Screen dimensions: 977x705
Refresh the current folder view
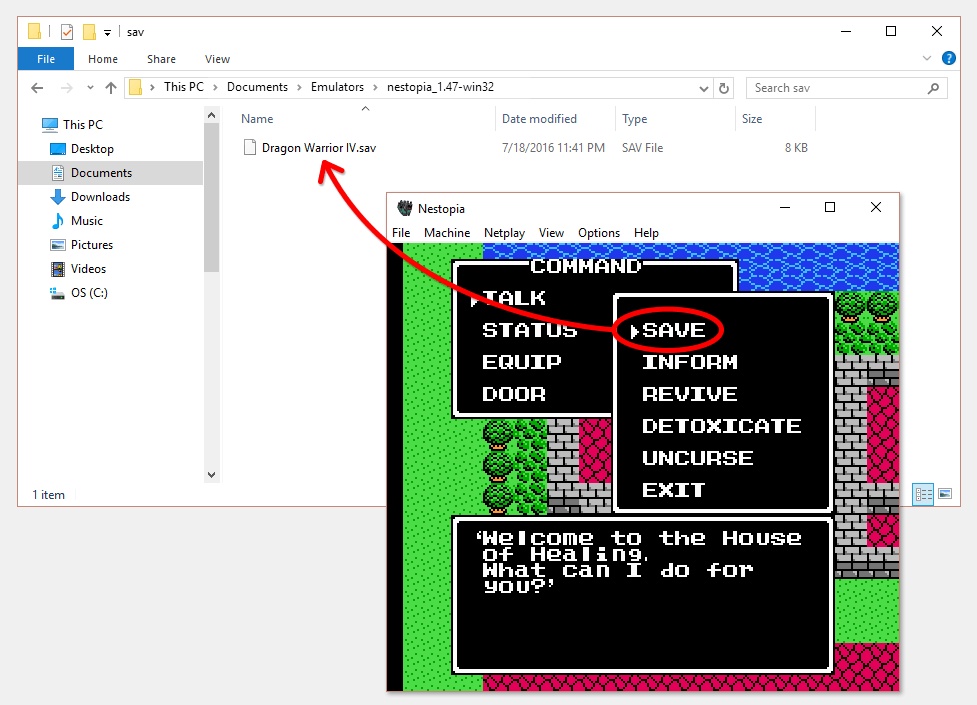pyautogui.click(x=725, y=88)
